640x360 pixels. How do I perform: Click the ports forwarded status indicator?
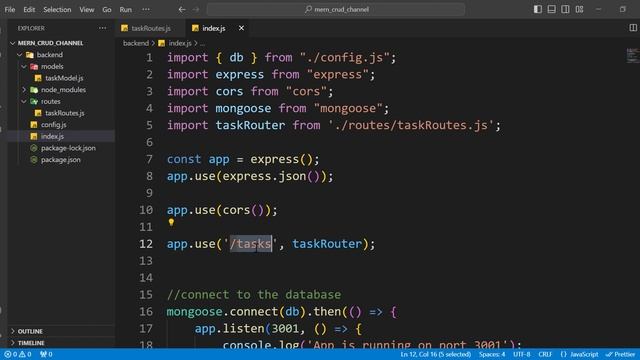tap(46, 354)
